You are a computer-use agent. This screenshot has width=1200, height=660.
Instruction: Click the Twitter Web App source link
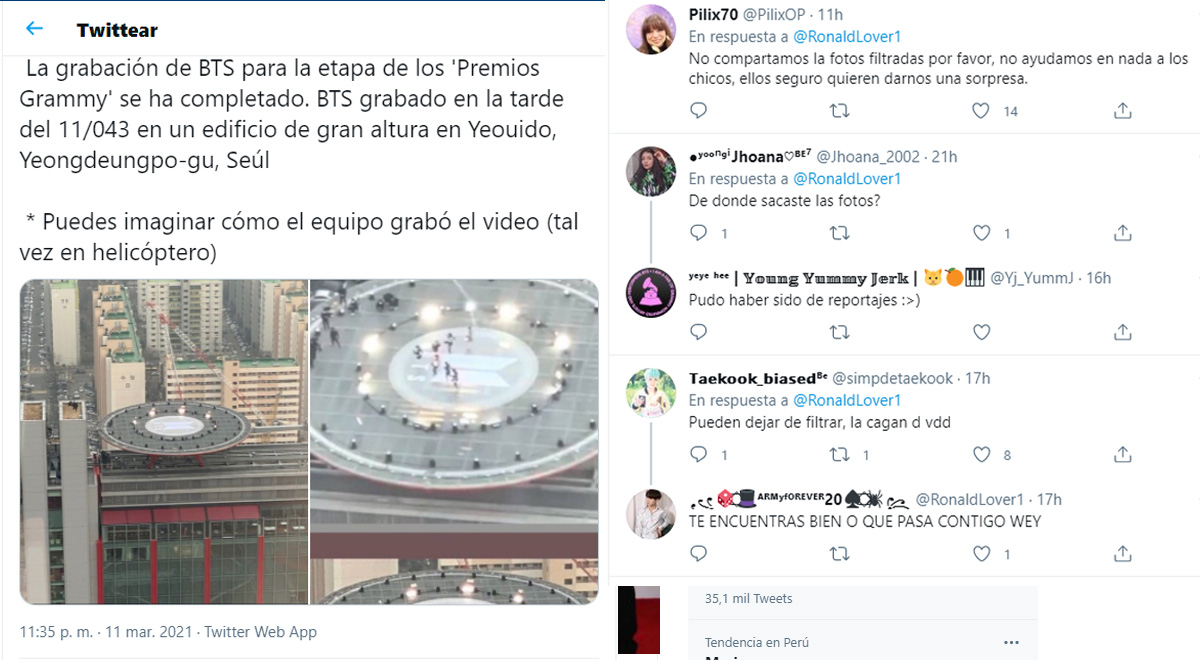click(x=261, y=632)
